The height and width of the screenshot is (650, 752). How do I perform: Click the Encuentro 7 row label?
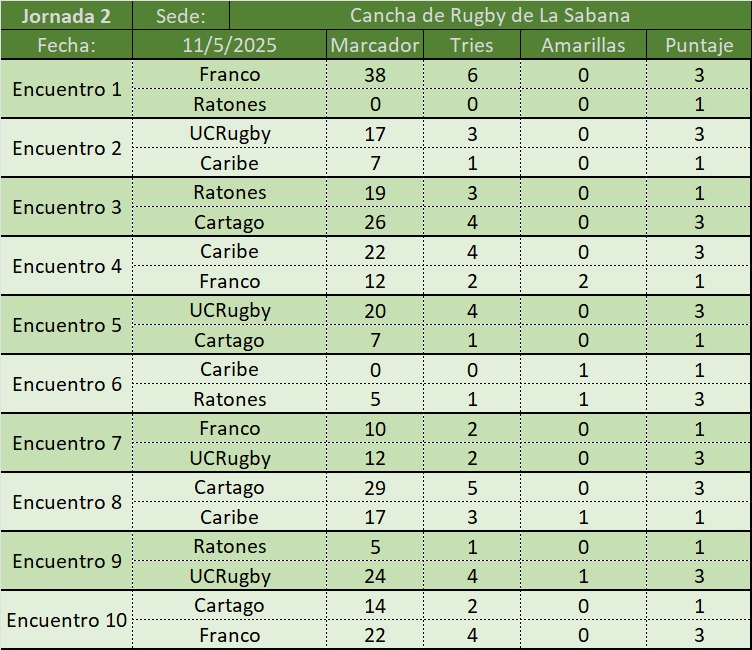(x=66, y=443)
